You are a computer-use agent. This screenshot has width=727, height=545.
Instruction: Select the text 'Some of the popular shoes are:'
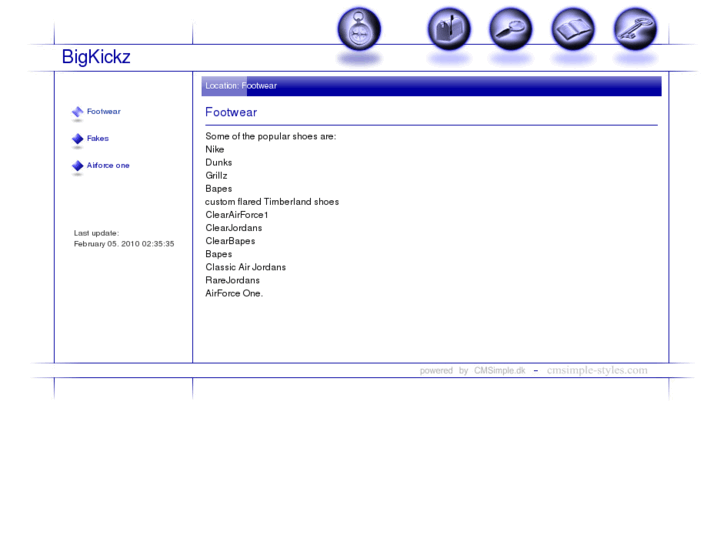(271, 136)
